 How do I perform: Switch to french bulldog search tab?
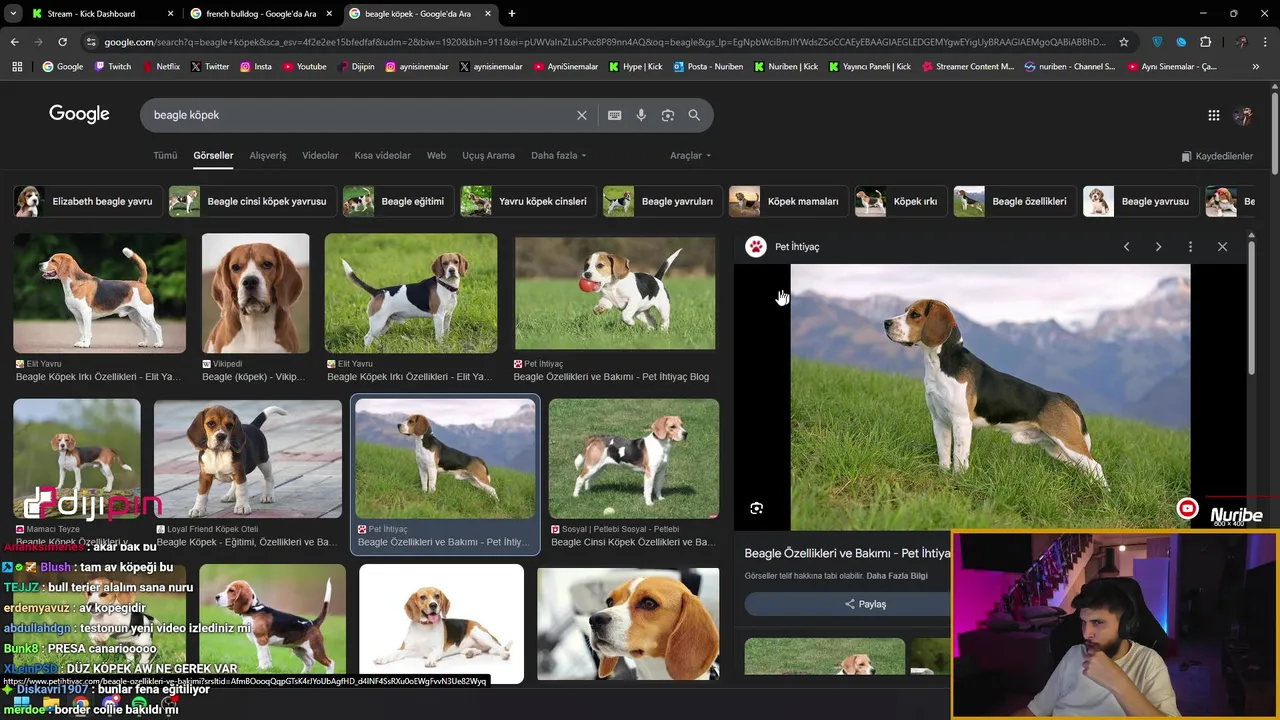261,14
